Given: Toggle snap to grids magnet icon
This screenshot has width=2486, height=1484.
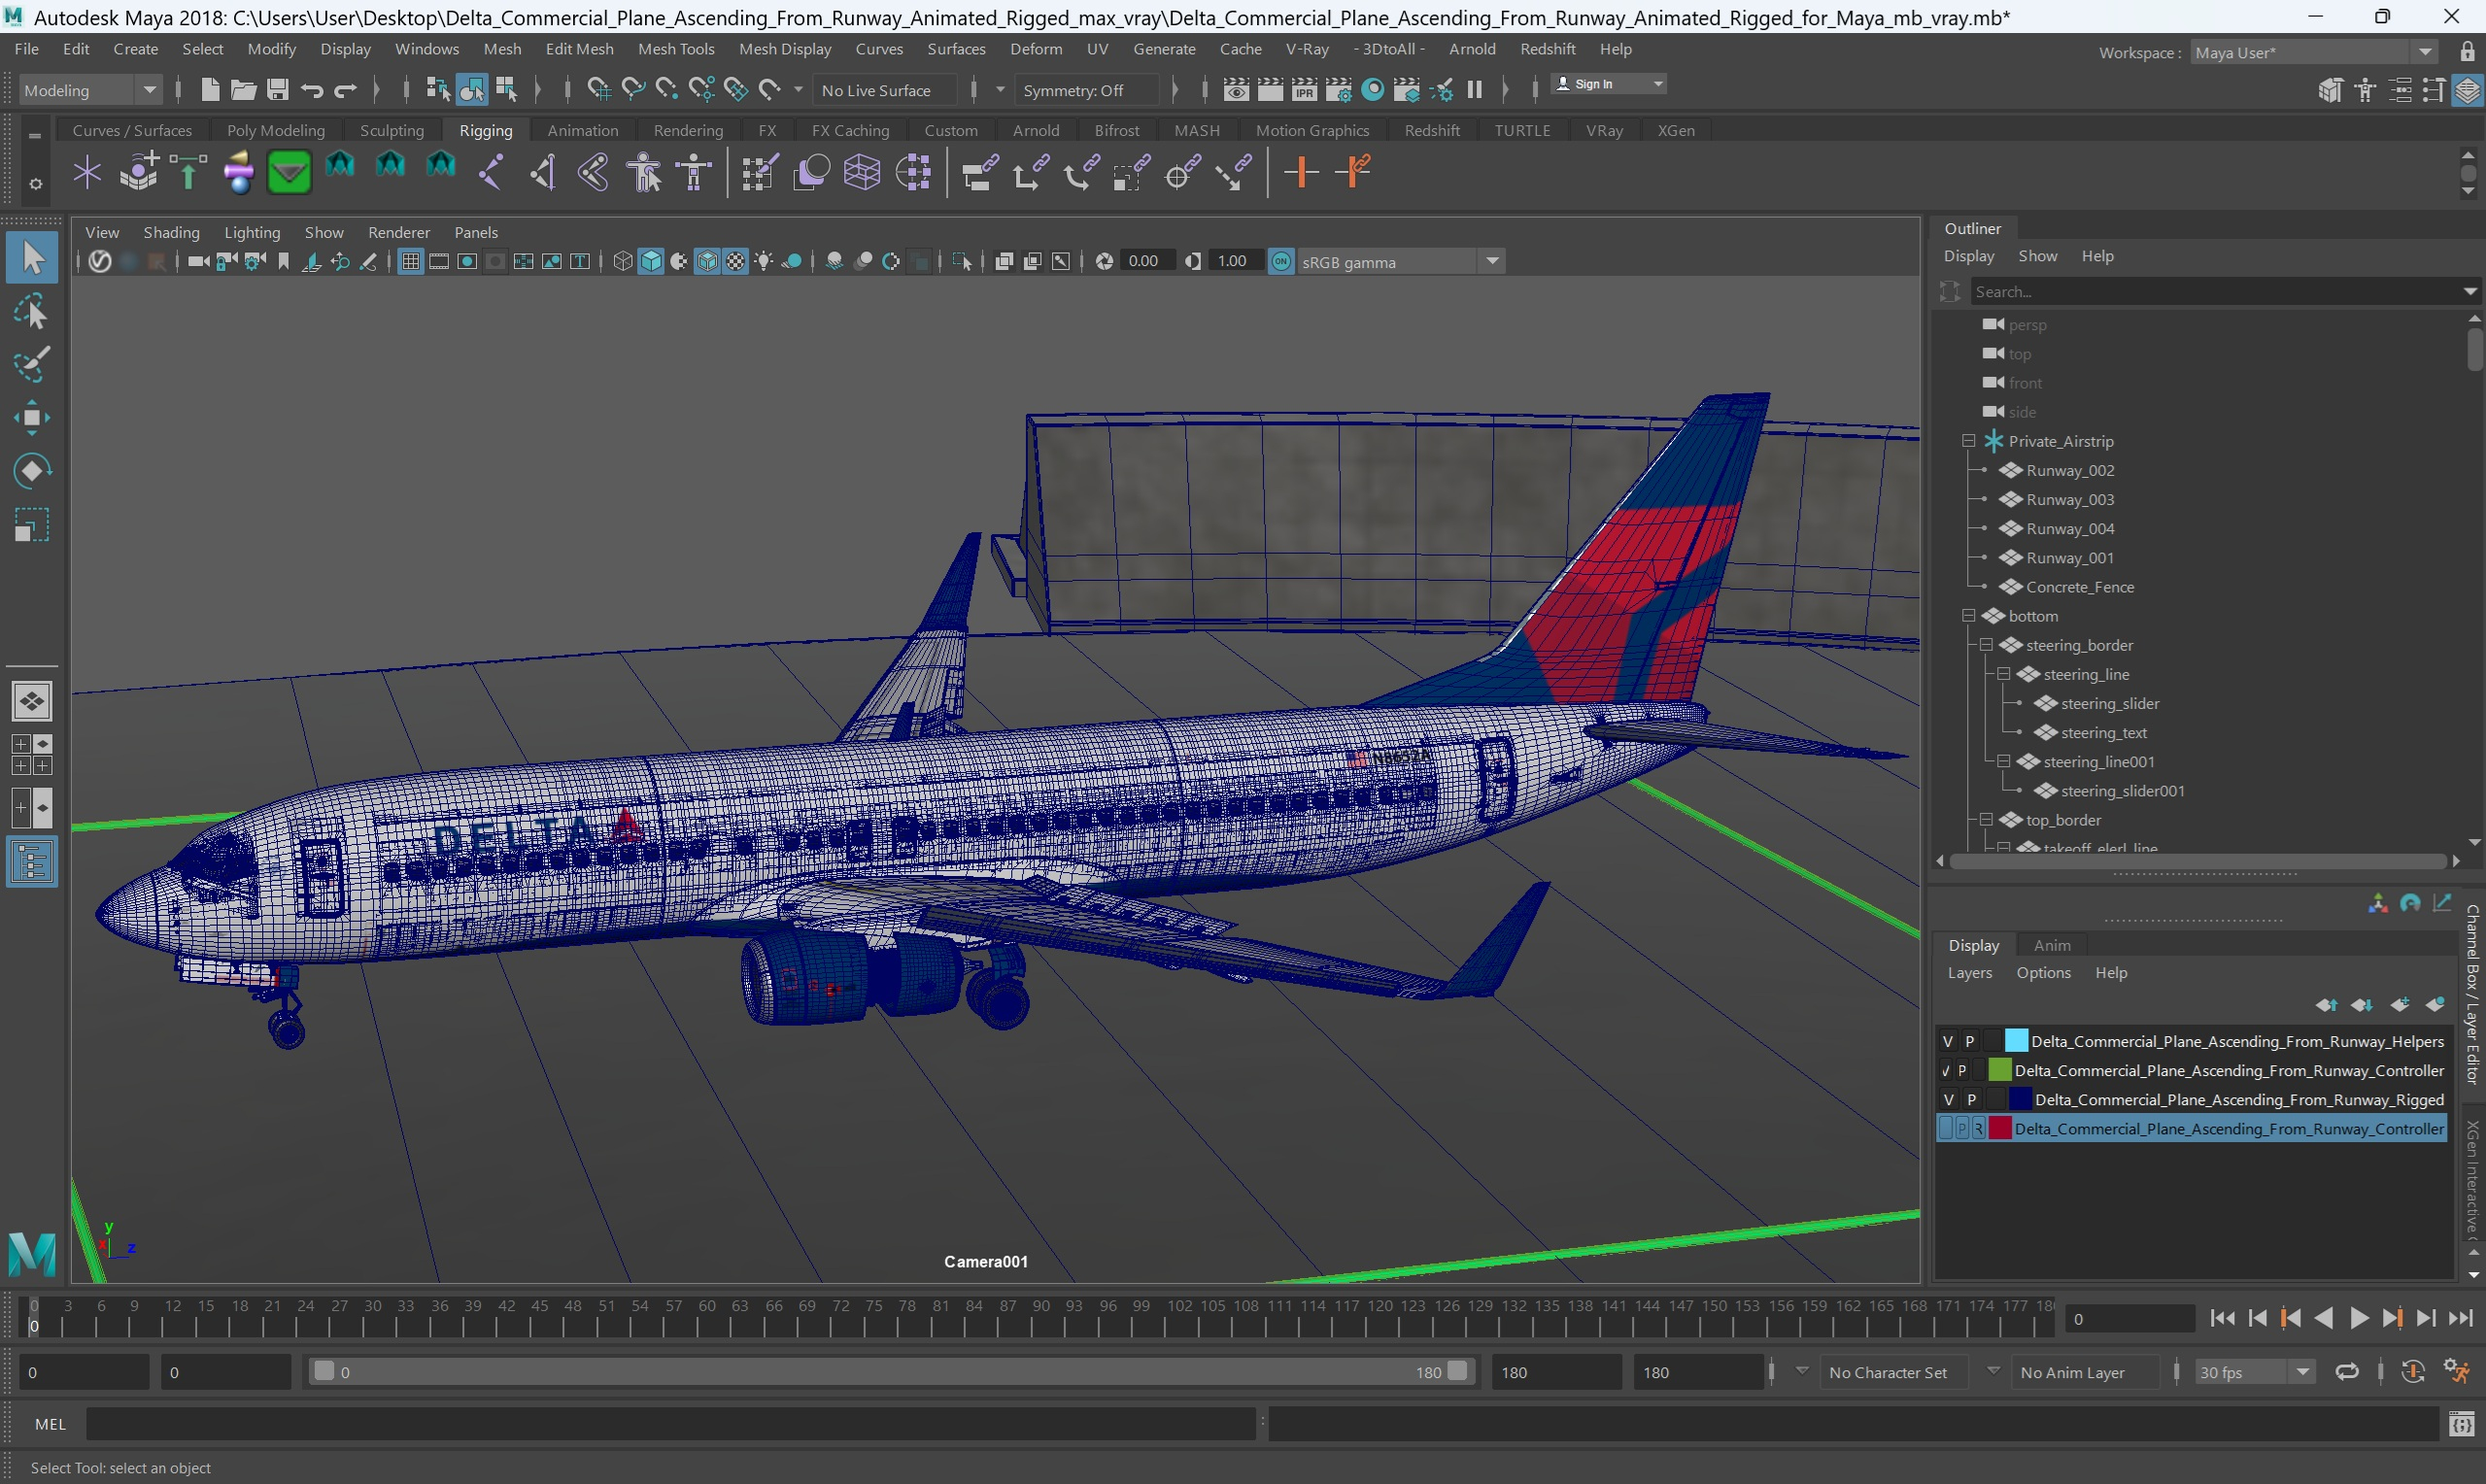Looking at the screenshot, I should point(598,90).
